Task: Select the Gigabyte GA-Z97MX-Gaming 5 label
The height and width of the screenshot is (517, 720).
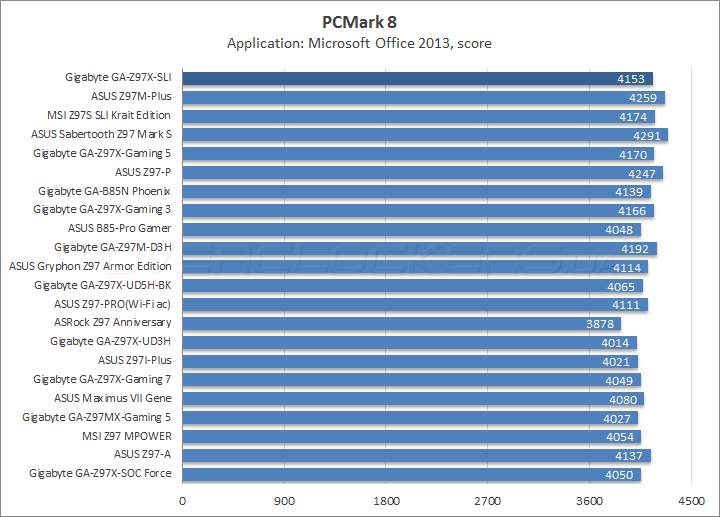Action: 96,417
